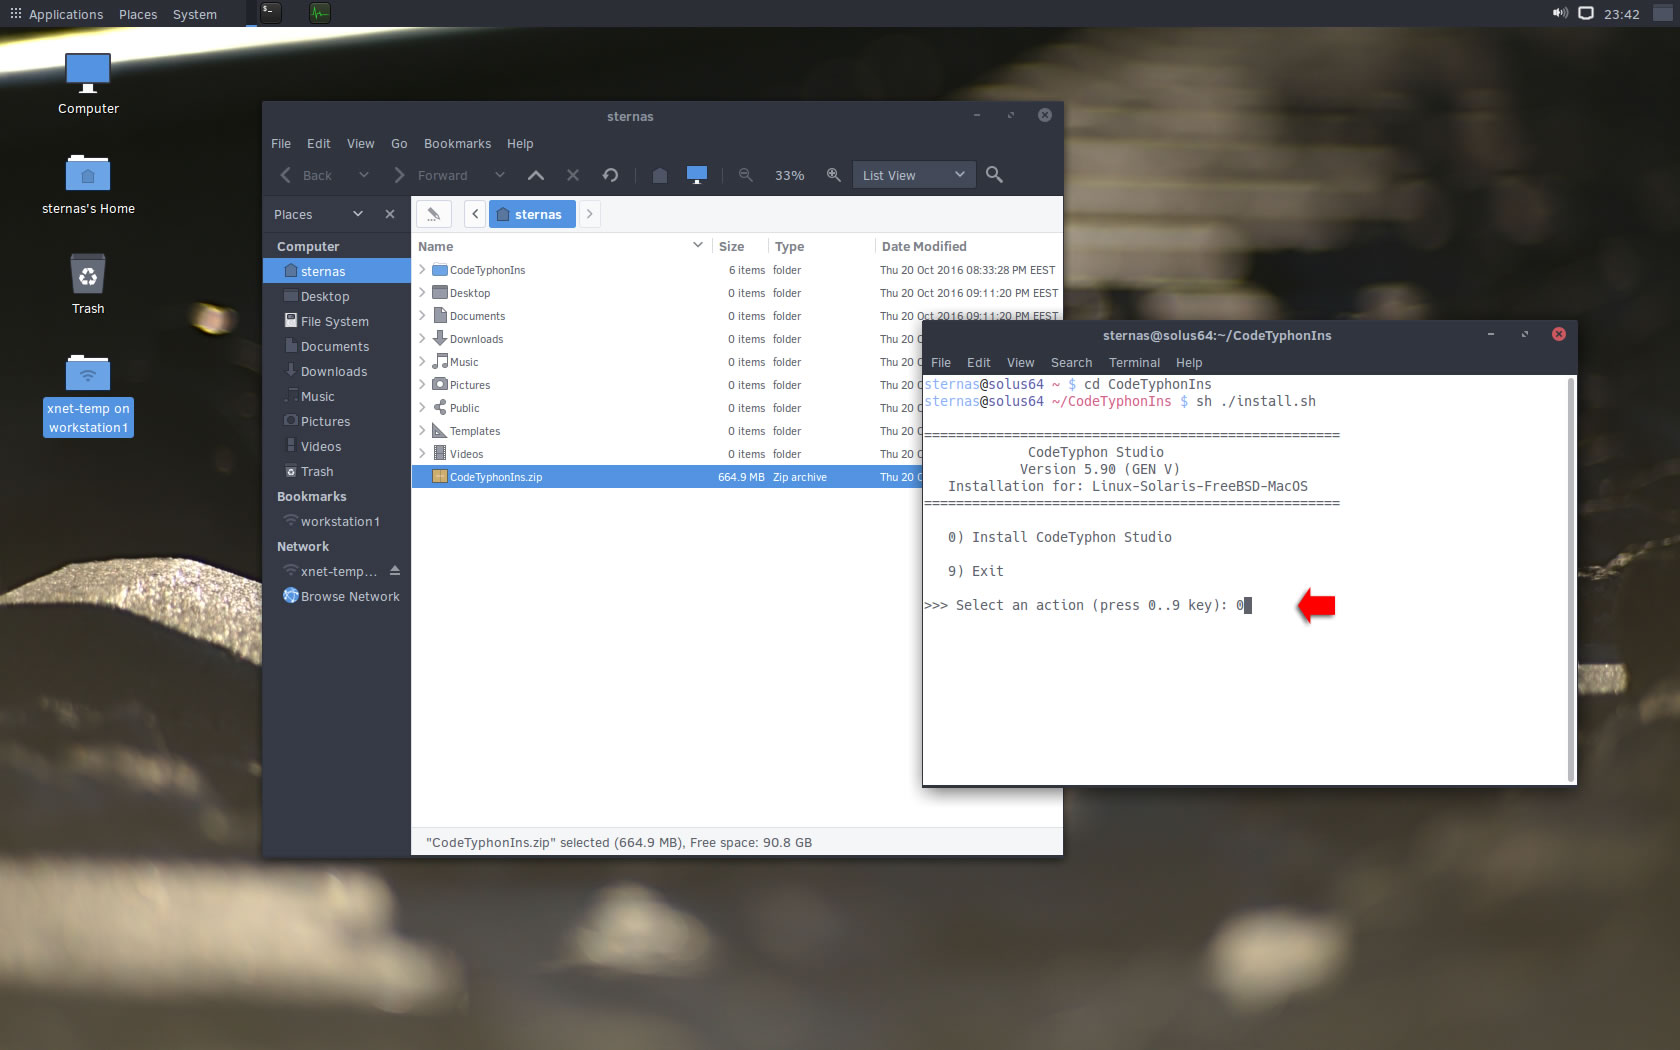
Task: Open Places menu in top panel
Action: 138,14
